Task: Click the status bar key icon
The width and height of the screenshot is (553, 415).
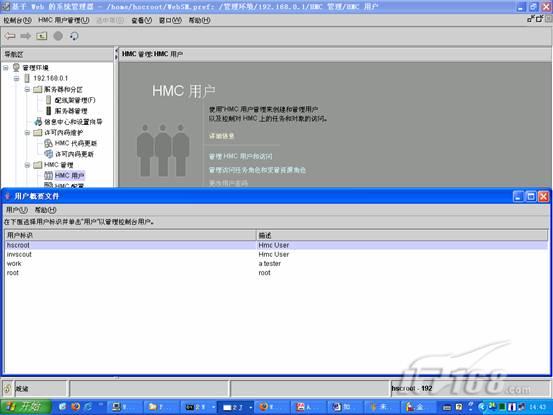Action: 7,389
